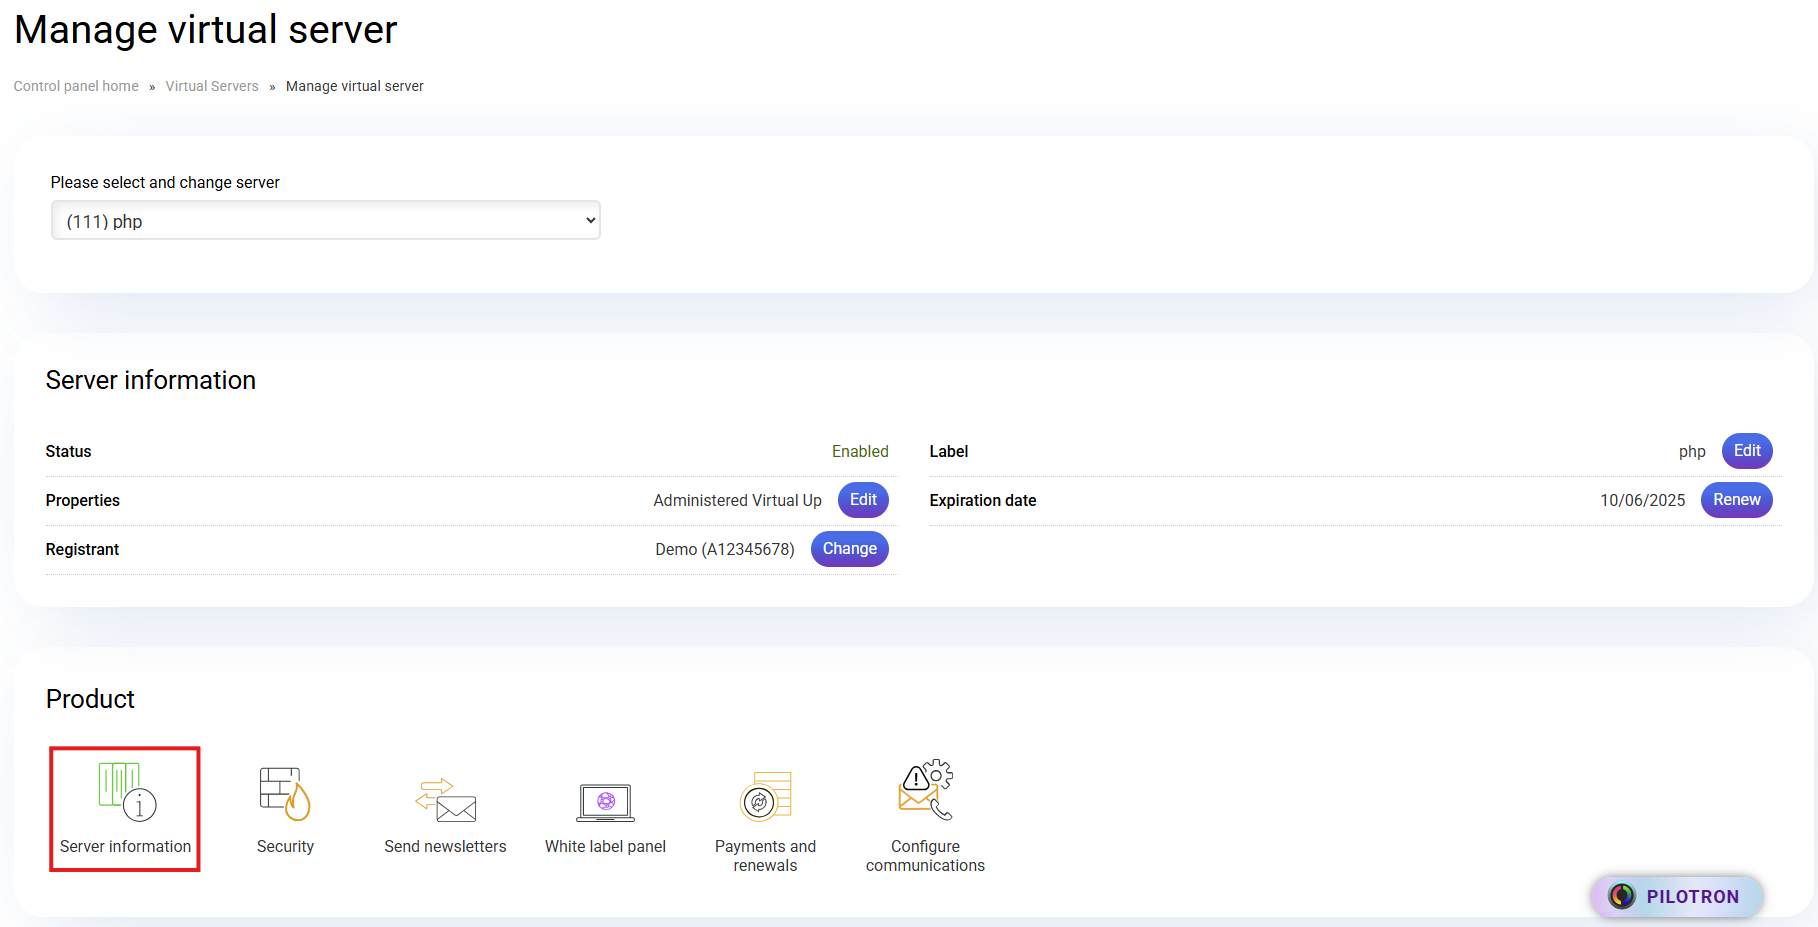Image resolution: width=1818 pixels, height=927 pixels.
Task: Expand the server selection dropdown
Action: pos(325,221)
